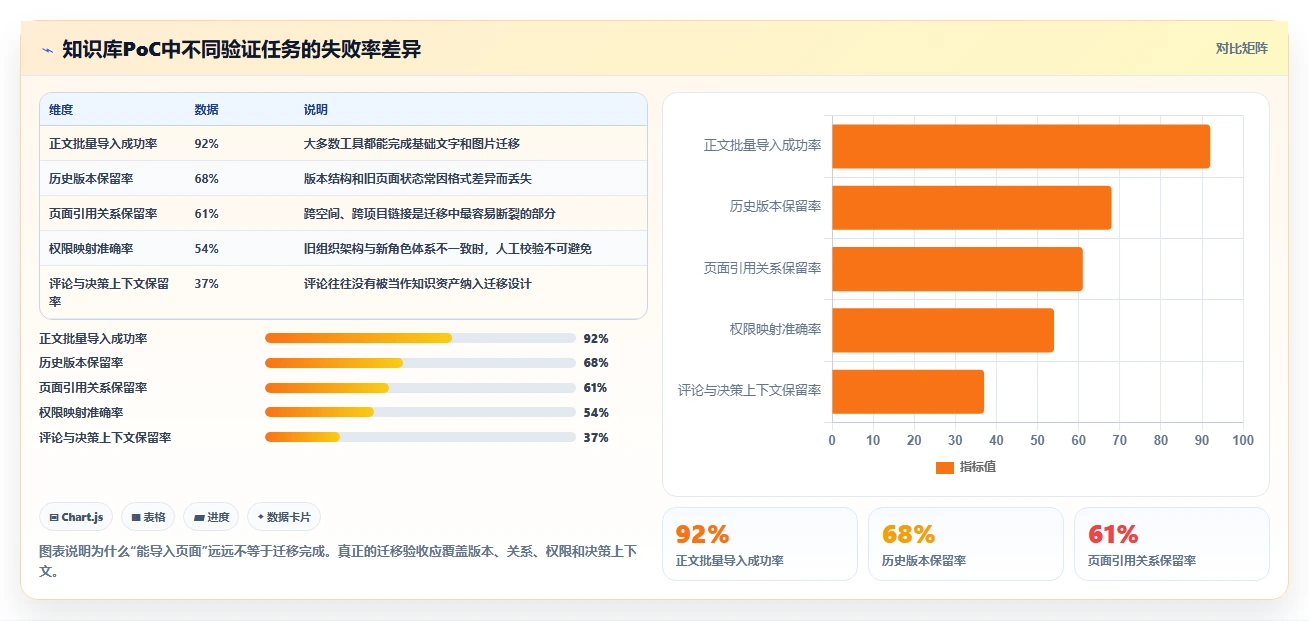Image resolution: width=1309 pixels, height=621 pixels.
Task: Select the 数据卡片 chip
Action: (x=284, y=517)
